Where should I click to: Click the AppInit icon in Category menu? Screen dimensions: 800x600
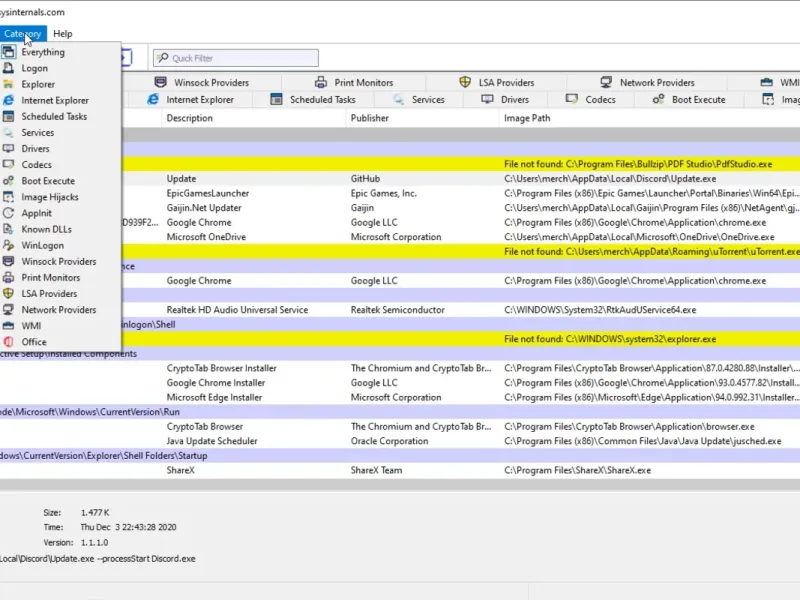(x=9, y=213)
